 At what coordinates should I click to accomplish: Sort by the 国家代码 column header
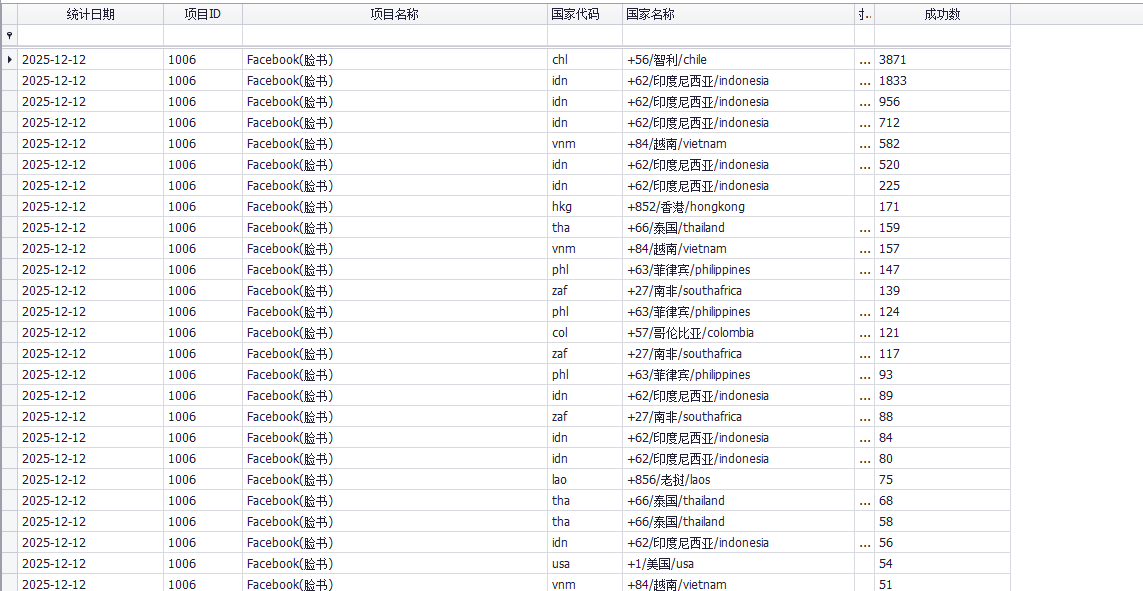coord(585,14)
